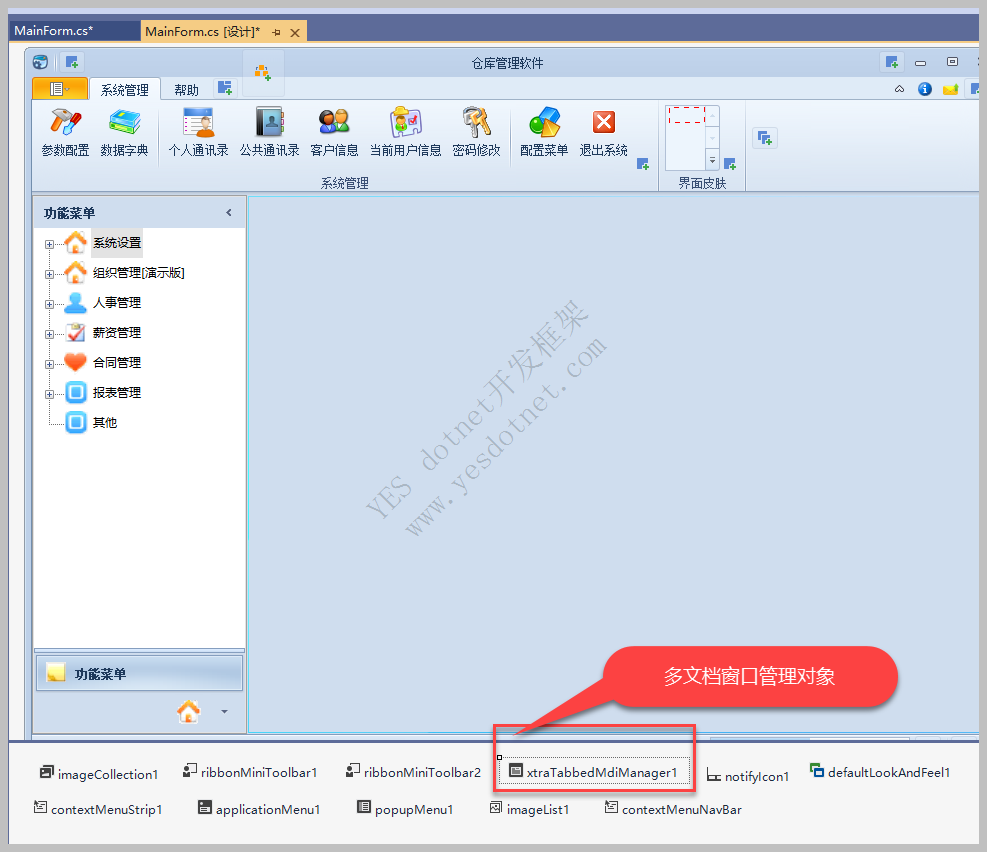Expand 组织管理[演示版] tree node

49,274
